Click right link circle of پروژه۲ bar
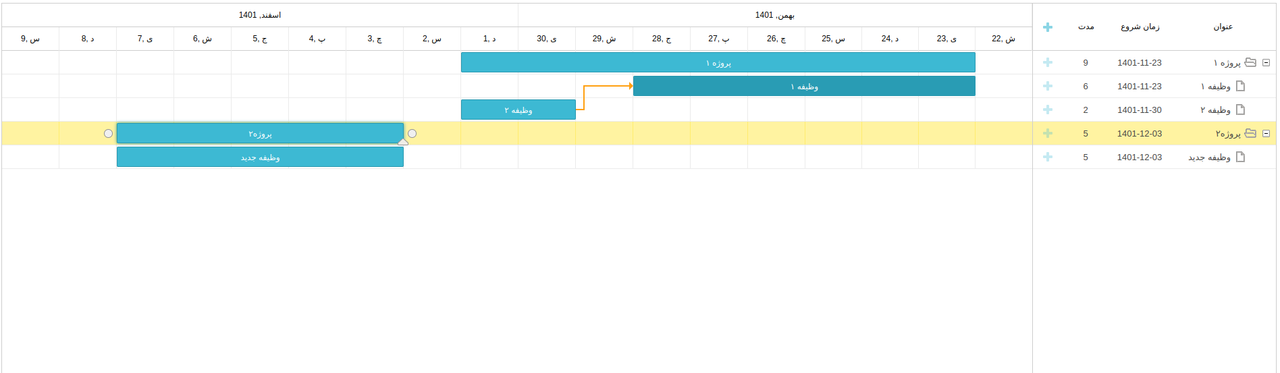 point(412,133)
